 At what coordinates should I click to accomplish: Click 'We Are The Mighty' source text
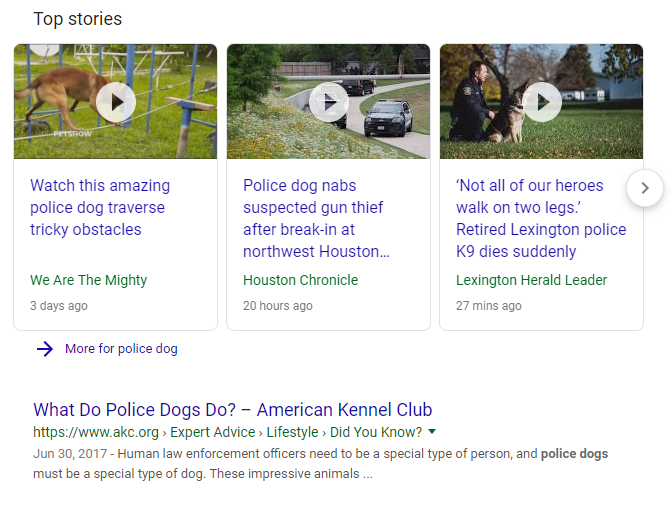pos(88,280)
